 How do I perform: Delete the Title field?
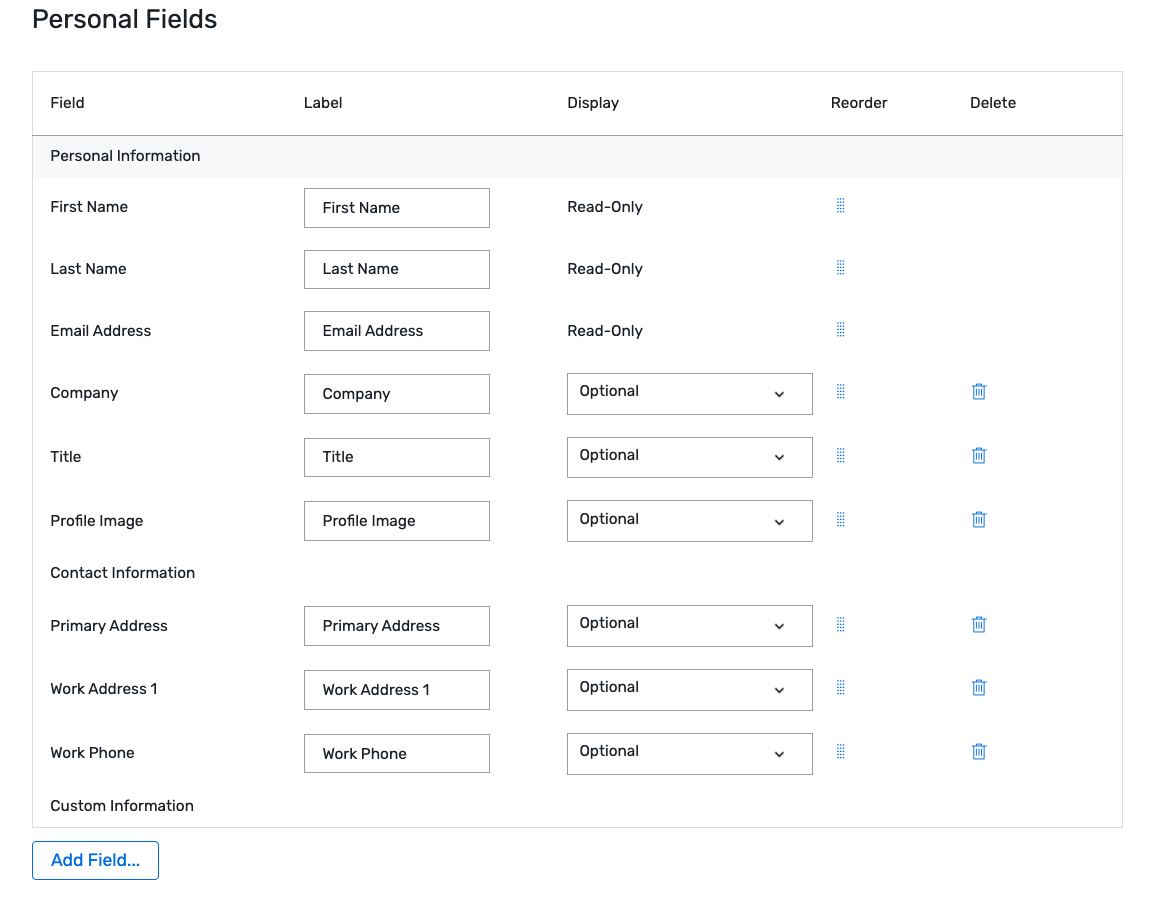pyautogui.click(x=978, y=455)
